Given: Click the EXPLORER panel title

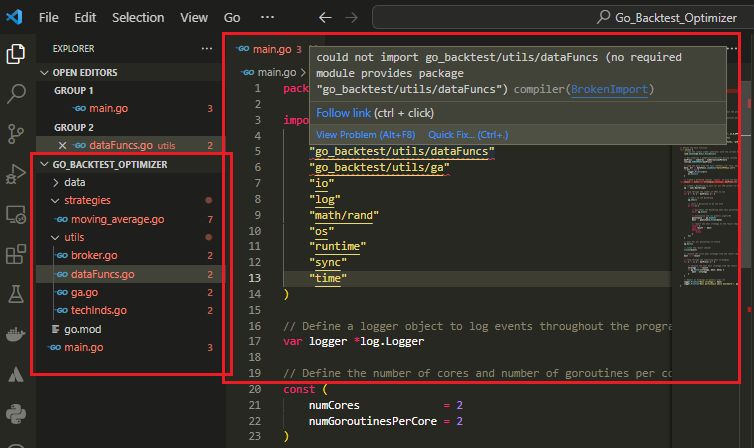Looking at the screenshot, I should [73, 49].
